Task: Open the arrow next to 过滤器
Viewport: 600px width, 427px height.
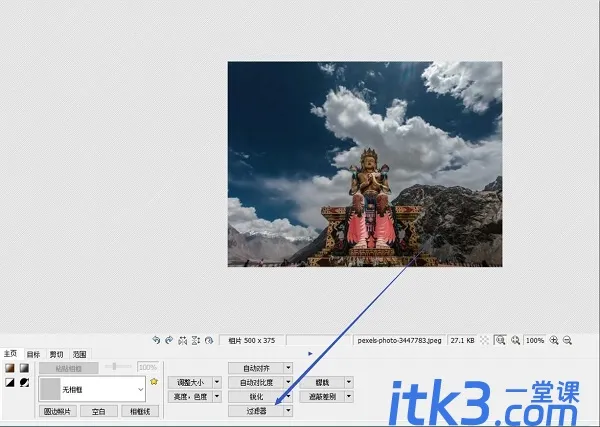Action: point(289,411)
